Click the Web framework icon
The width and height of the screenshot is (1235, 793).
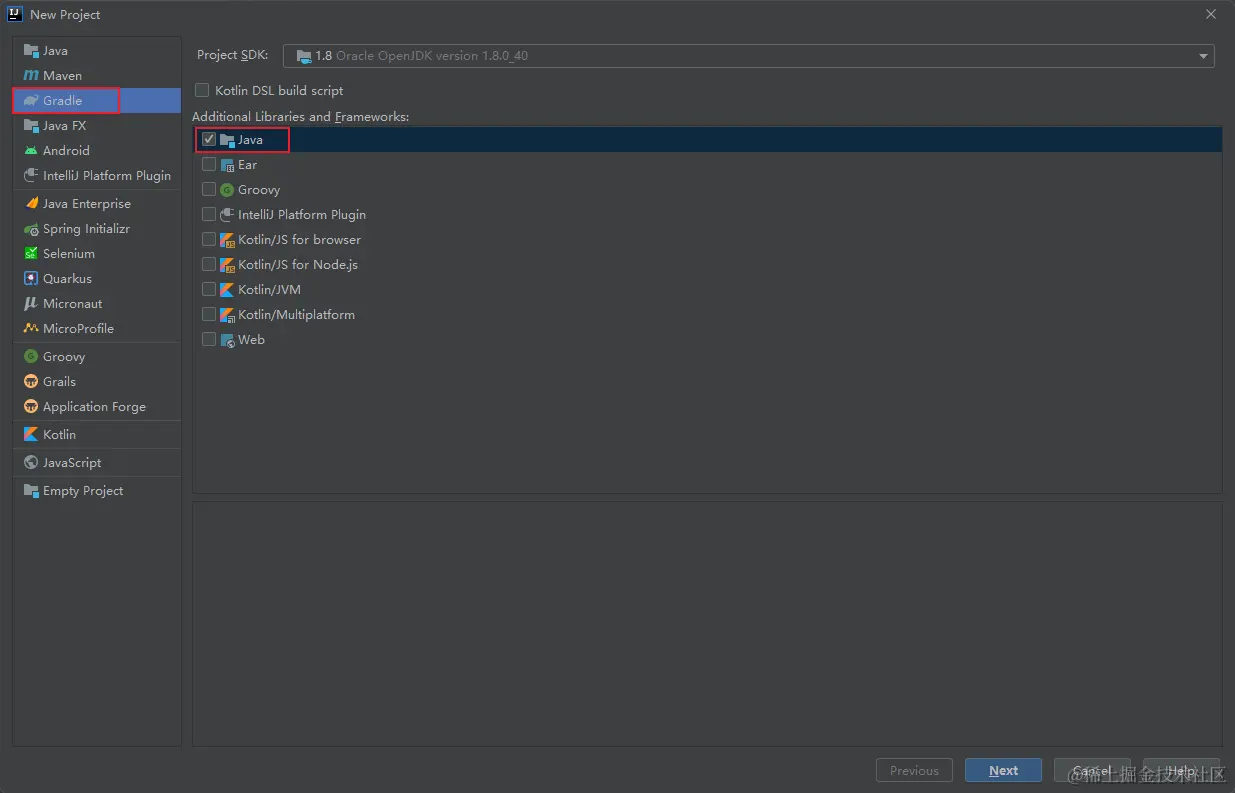tap(227, 340)
